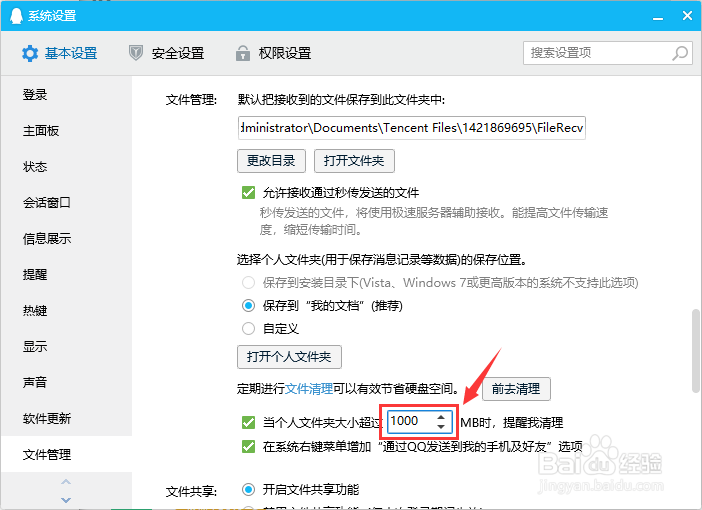Click the FileRecv folder path field
The height and width of the screenshot is (510, 702).
click(411, 128)
